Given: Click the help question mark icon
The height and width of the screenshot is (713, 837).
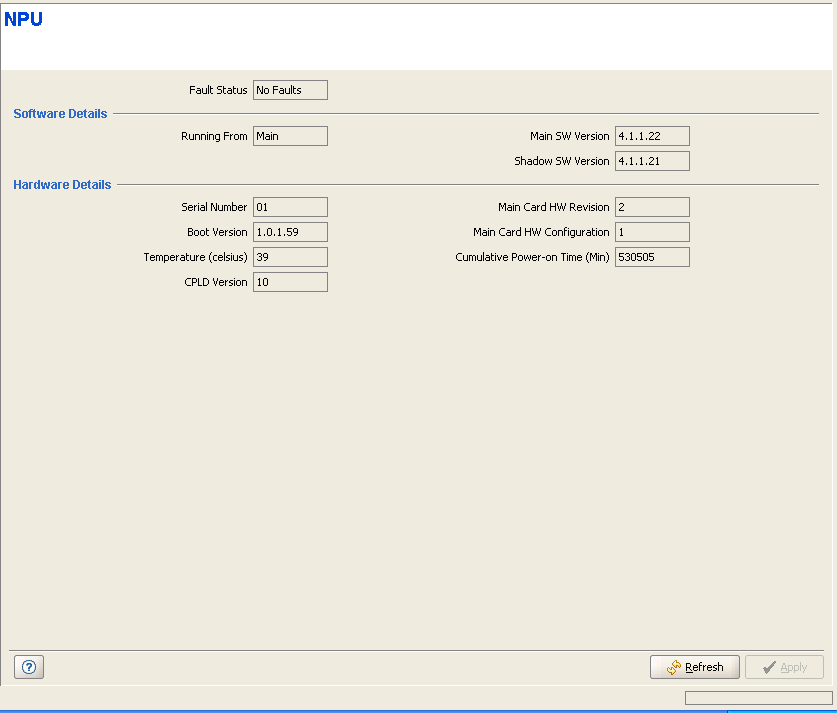Looking at the screenshot, I should (28, 667).
